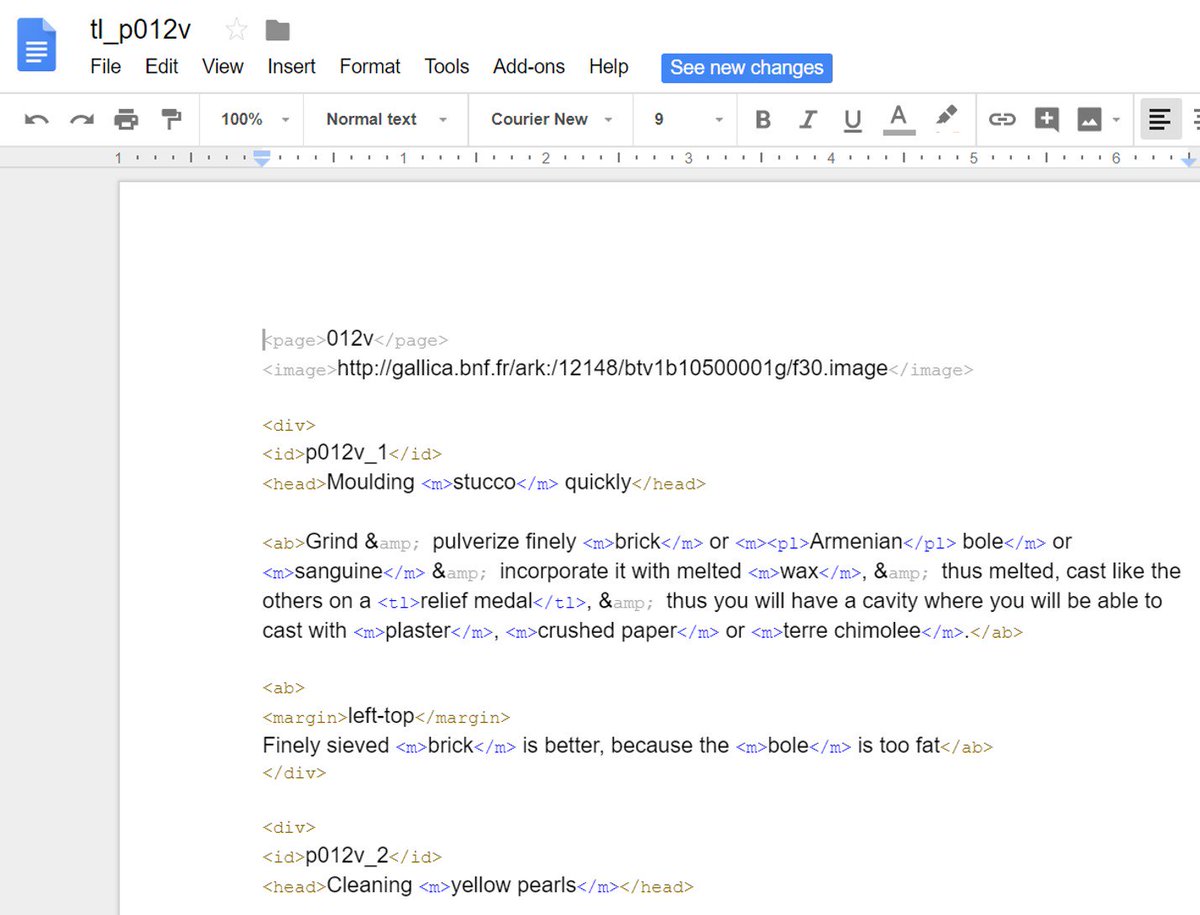Image resolution: width=1200 pixels, height=915 pixels.
Task: Open the text color picker
Action: click(x=899, y=120)
